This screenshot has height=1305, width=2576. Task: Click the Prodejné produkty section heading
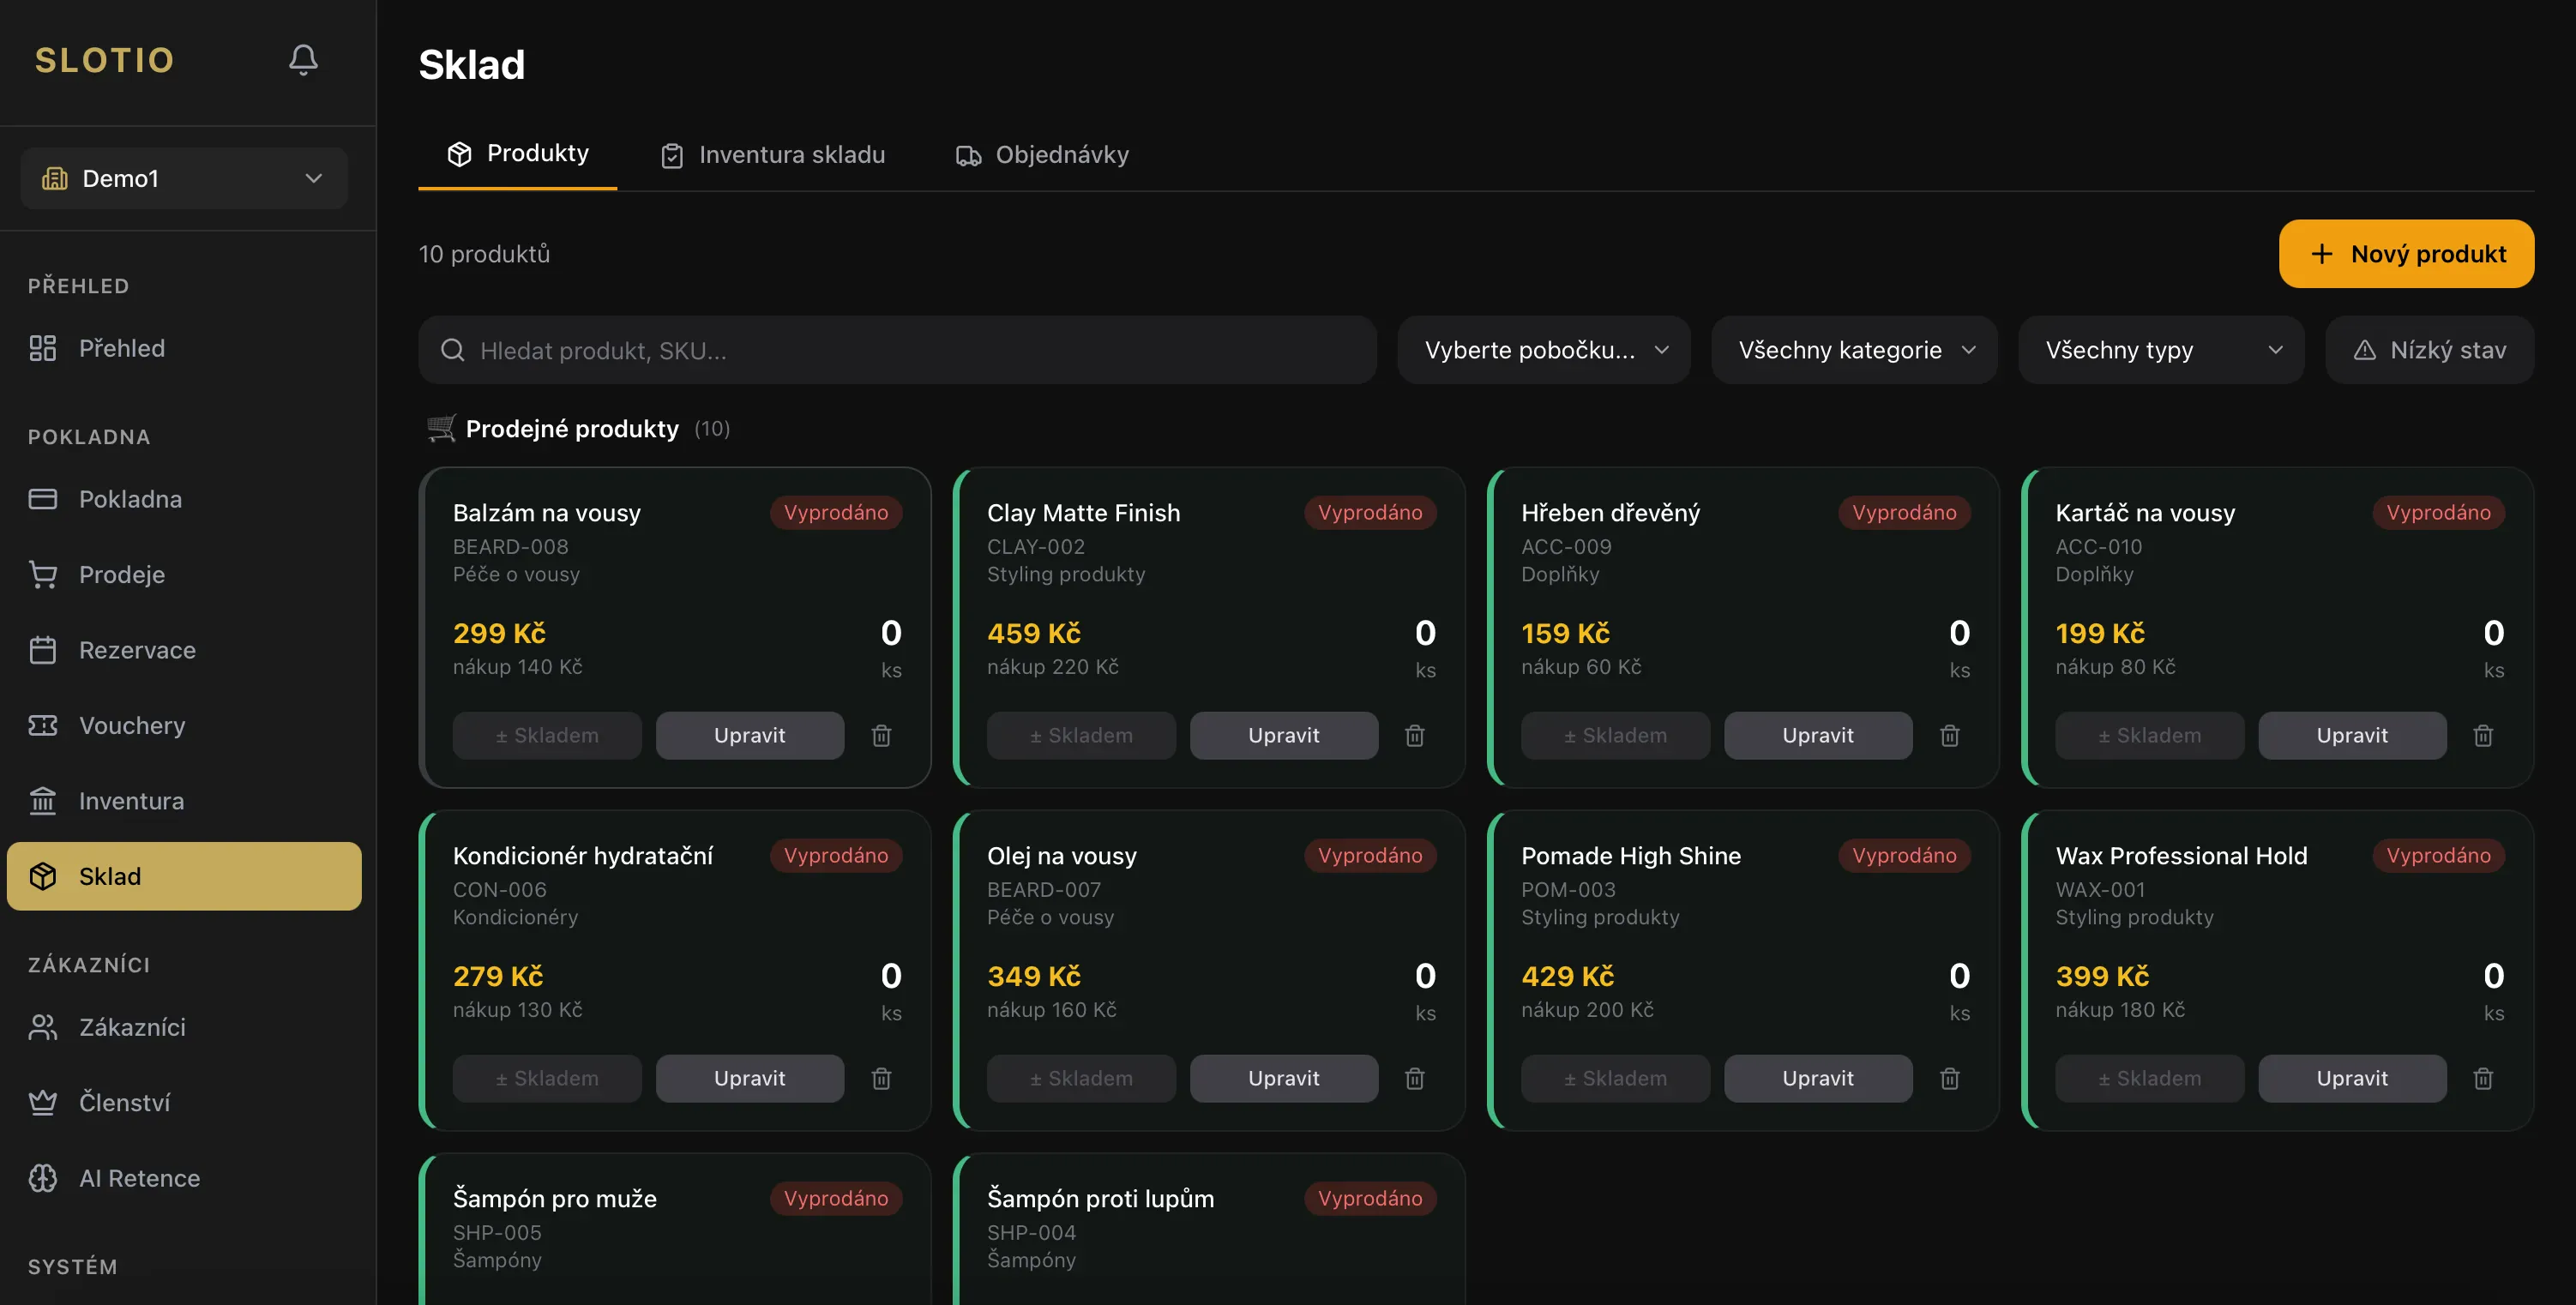click(x=572, y=429)
